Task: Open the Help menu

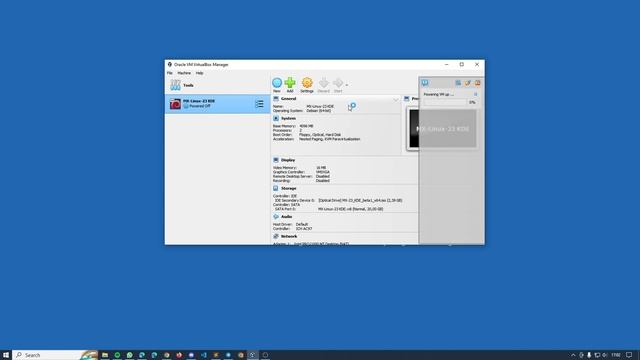Action: [199, 73]
